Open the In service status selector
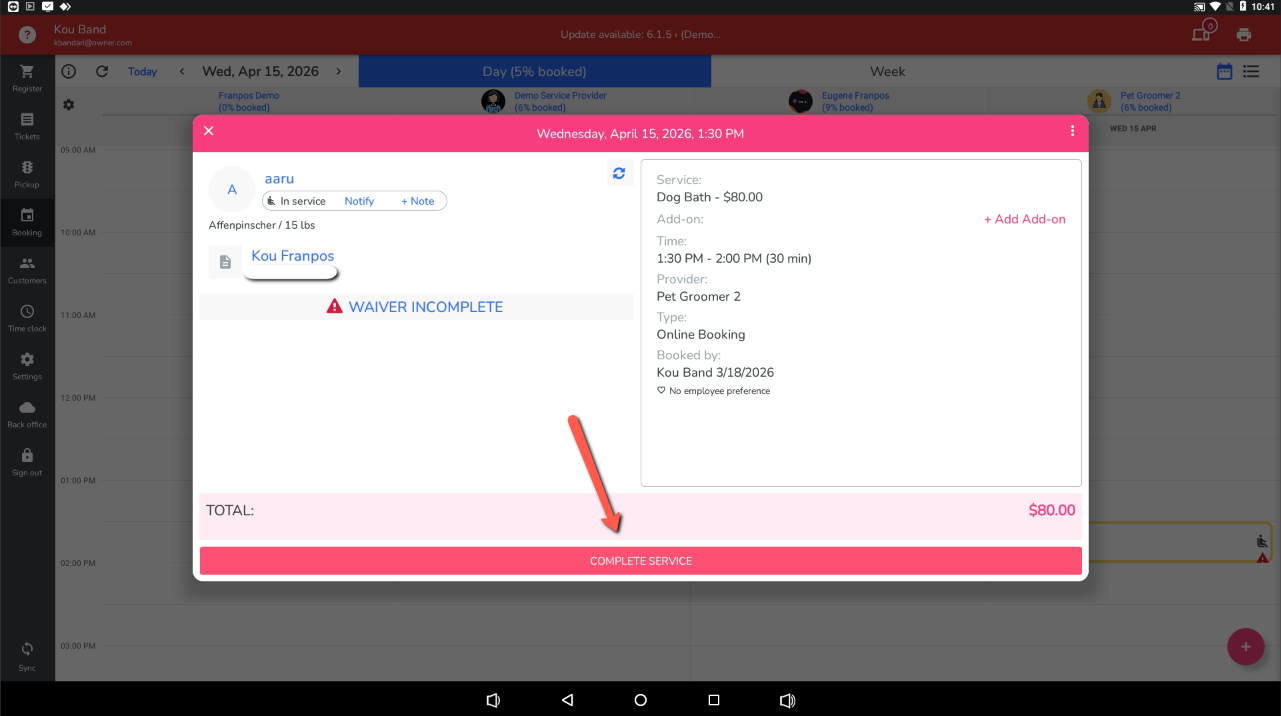Image resolution: width=1281 pixels, height=716 pixels. coord(297,201)
